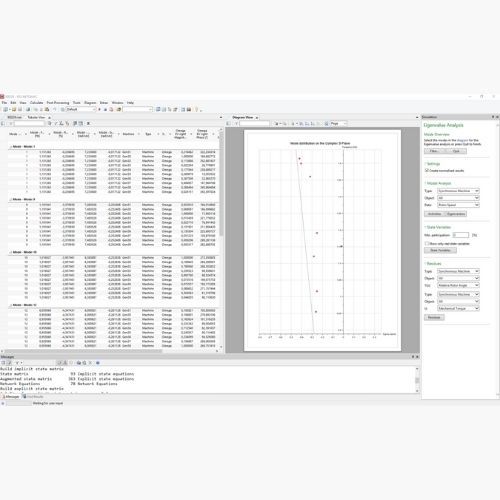500x500 pixels.
Task: Click the undo arrow icon in main toolbar
Action: [55, 109]
